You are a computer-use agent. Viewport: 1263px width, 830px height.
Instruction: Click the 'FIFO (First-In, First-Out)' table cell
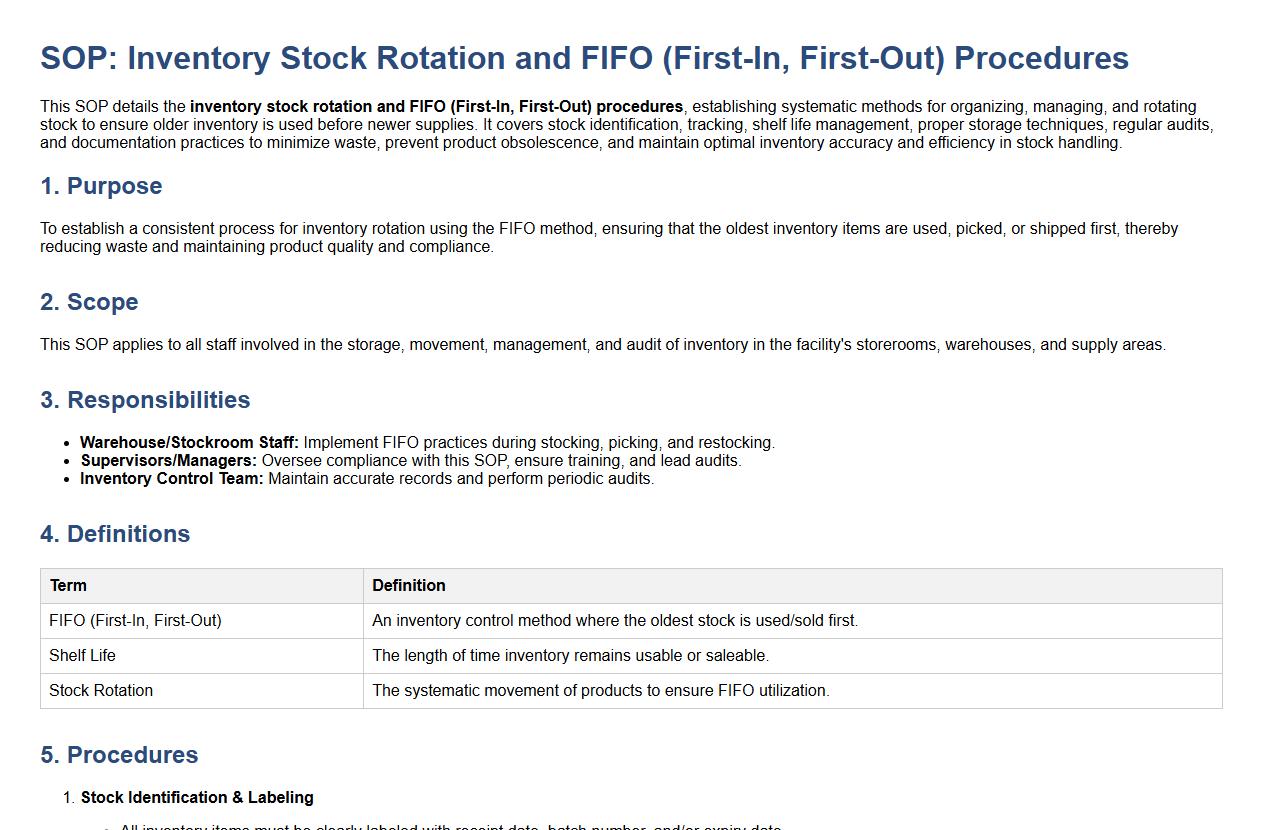(x=135, y=621)
